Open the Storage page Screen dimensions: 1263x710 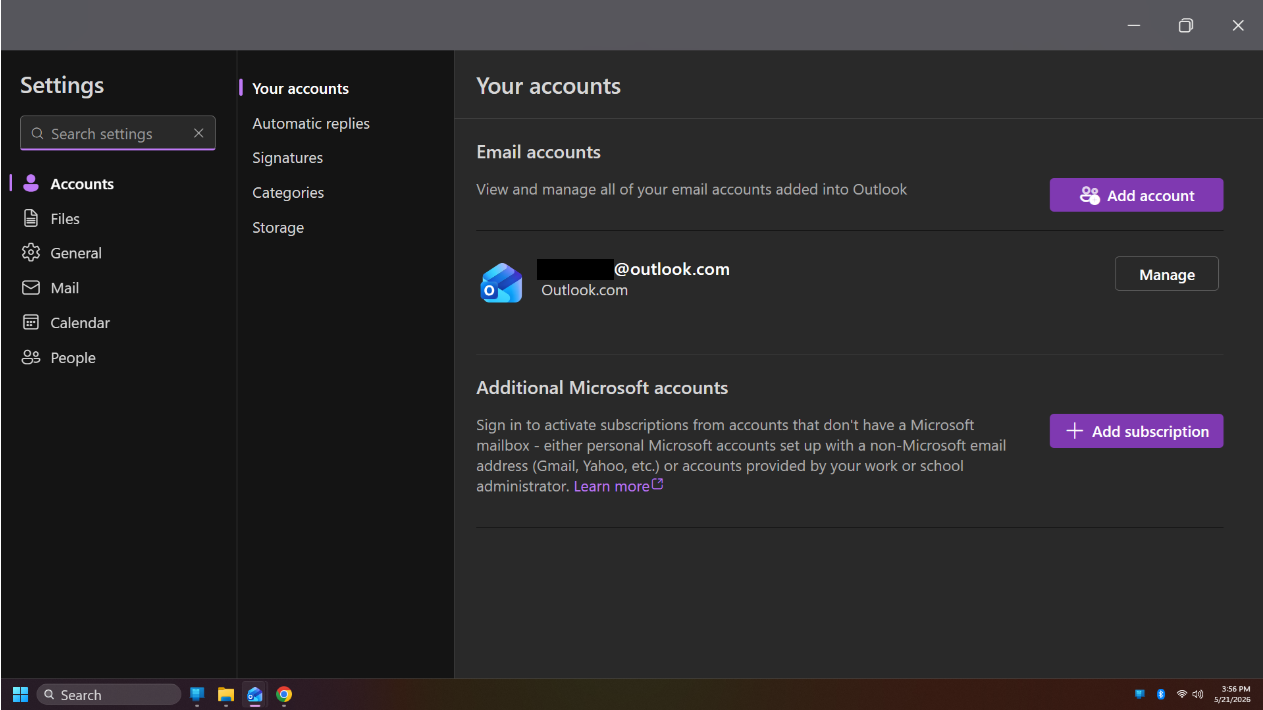278,228
